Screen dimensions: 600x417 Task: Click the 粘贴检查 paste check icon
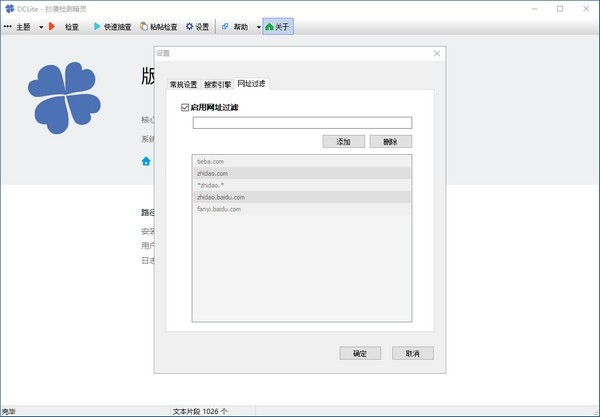coord(145,26)
